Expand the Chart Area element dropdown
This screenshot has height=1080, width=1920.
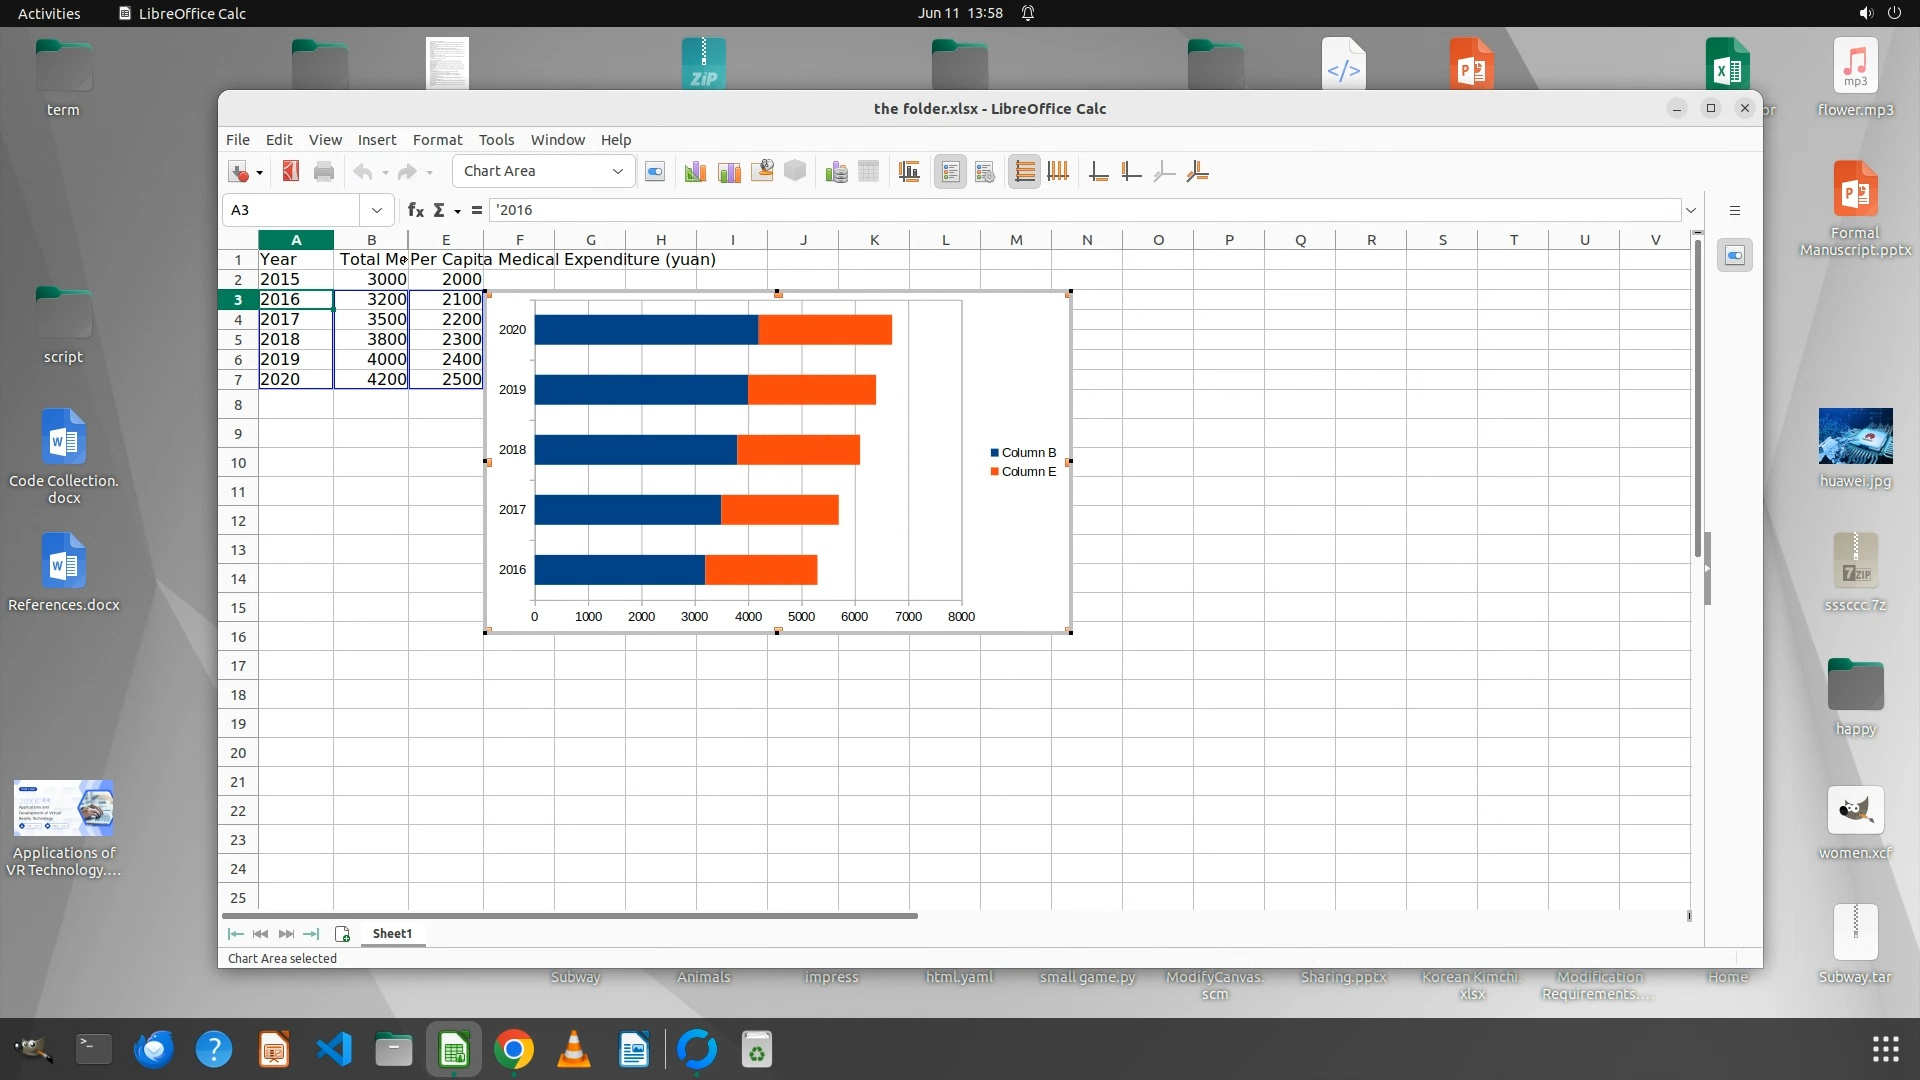[617, 171]
